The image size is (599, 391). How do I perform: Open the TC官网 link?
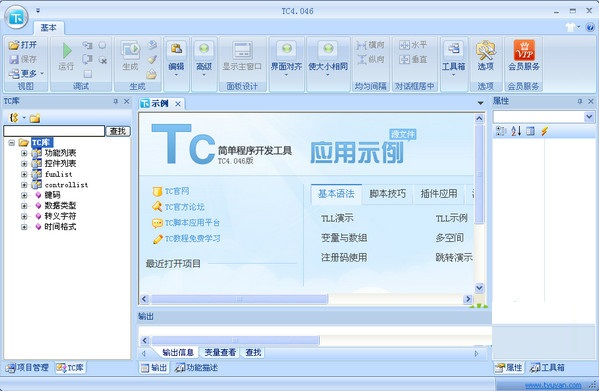(176, 191)
